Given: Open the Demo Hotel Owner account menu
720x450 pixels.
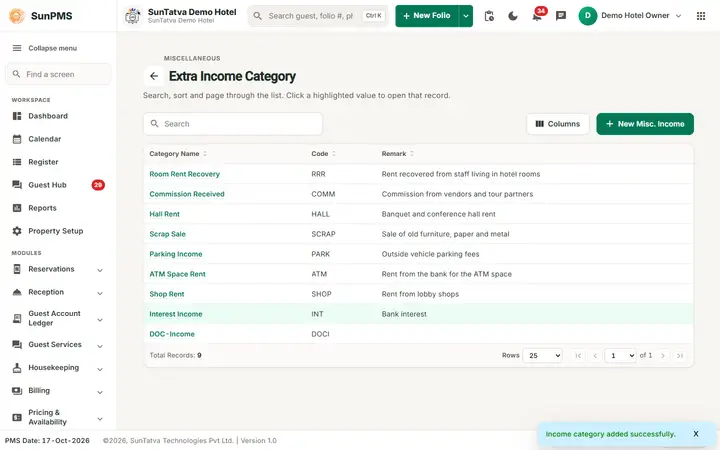Looking at the screenshot, I should point(630,16).
